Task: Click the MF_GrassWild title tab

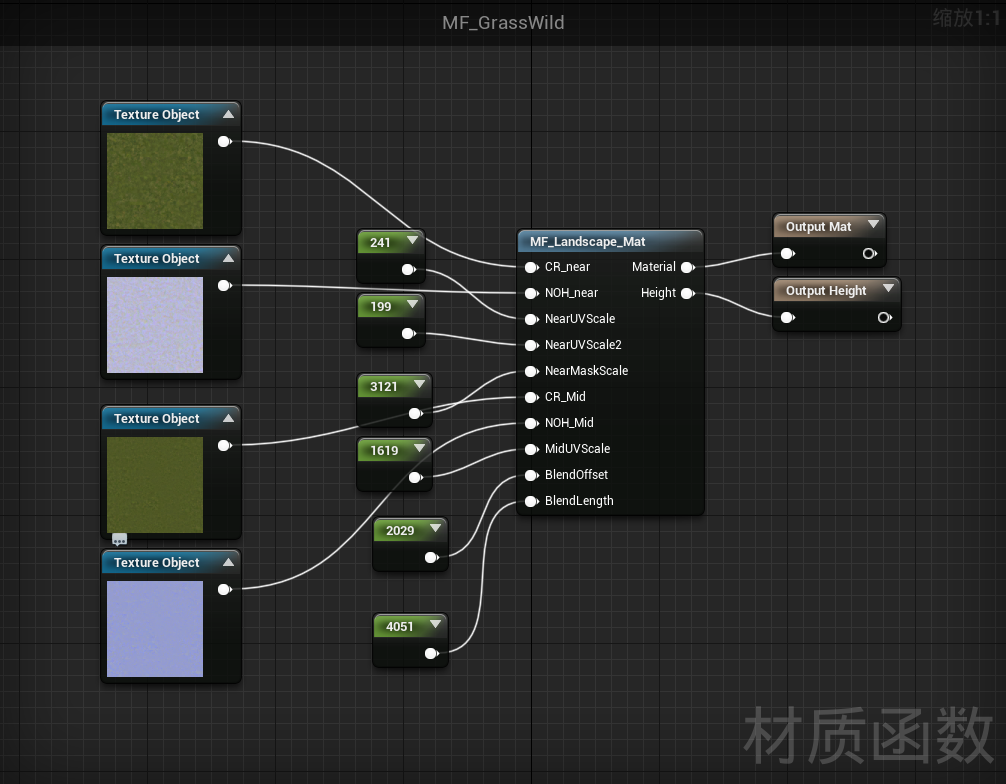Action: tap(503, 22)
